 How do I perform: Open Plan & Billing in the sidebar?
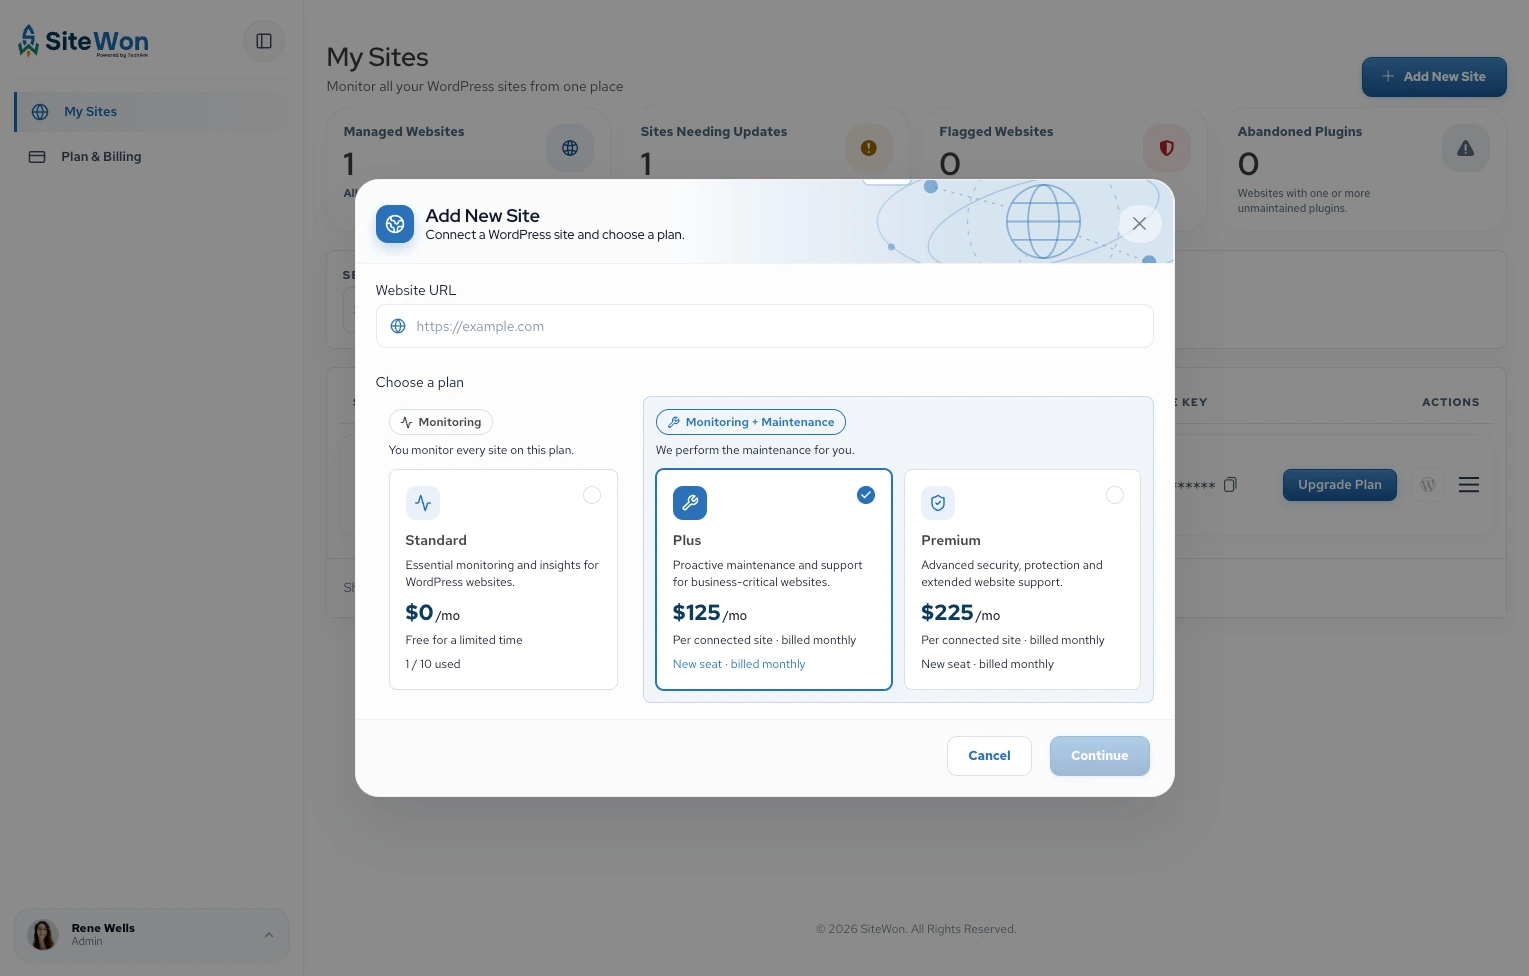(x=151, y=157)
